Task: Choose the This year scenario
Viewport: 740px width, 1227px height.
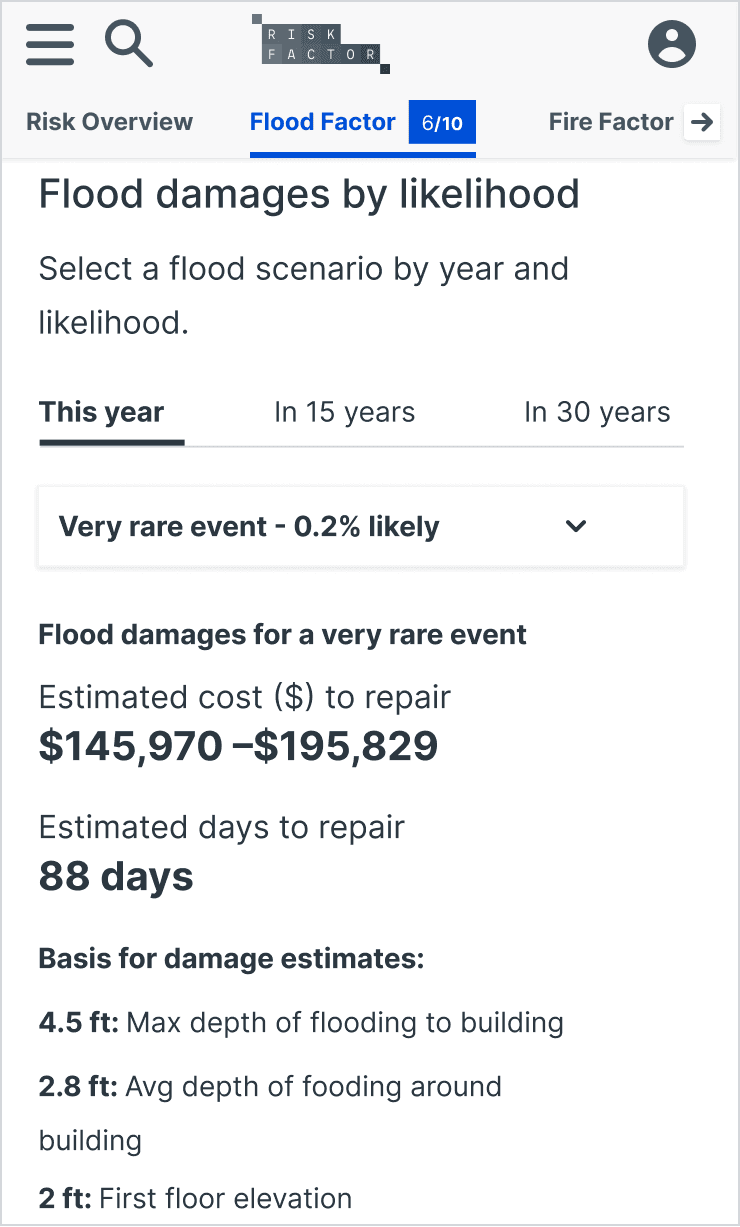Action: tap(102, 412)
